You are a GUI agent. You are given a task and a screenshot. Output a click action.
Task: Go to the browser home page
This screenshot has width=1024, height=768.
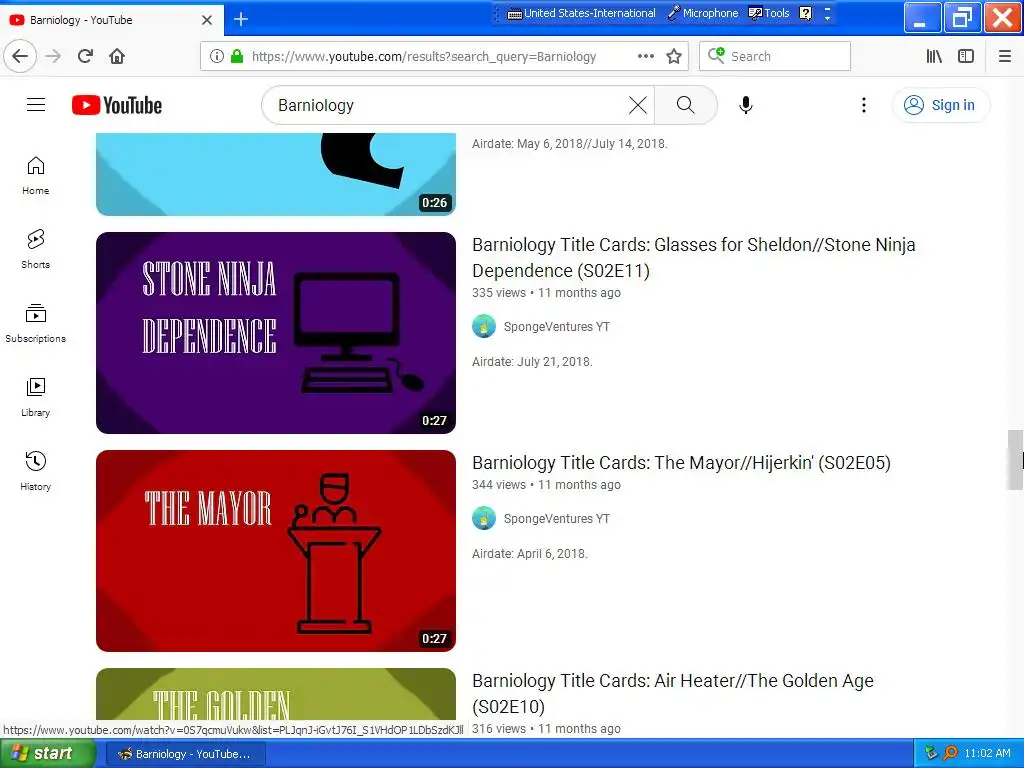[x=117, y=56]
